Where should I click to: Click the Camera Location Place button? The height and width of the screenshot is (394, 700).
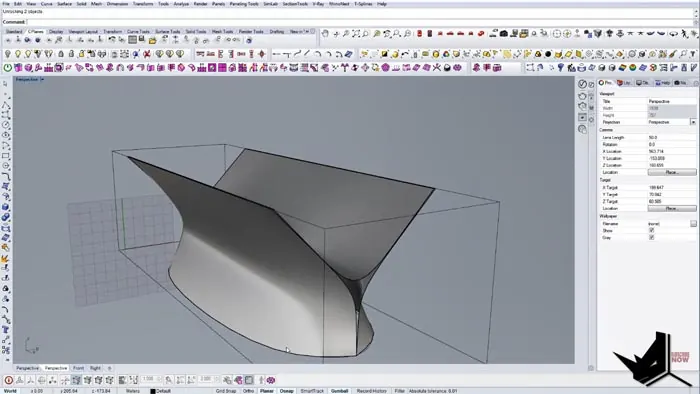(x=672, y=172)
